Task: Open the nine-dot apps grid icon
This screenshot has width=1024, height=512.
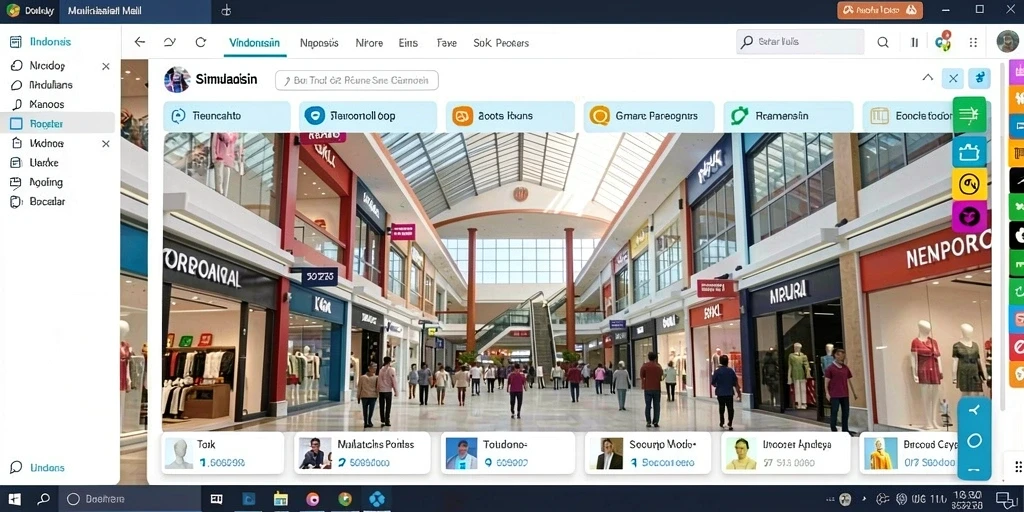Action: 973,42
